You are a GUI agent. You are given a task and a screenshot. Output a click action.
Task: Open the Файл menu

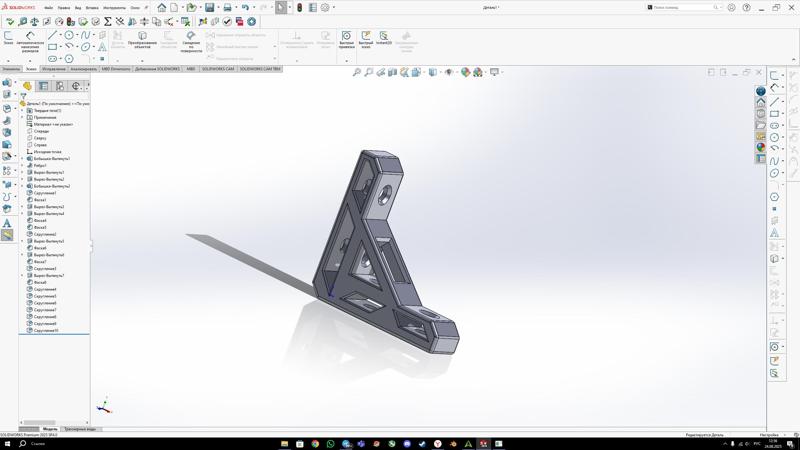coord(48,8)
